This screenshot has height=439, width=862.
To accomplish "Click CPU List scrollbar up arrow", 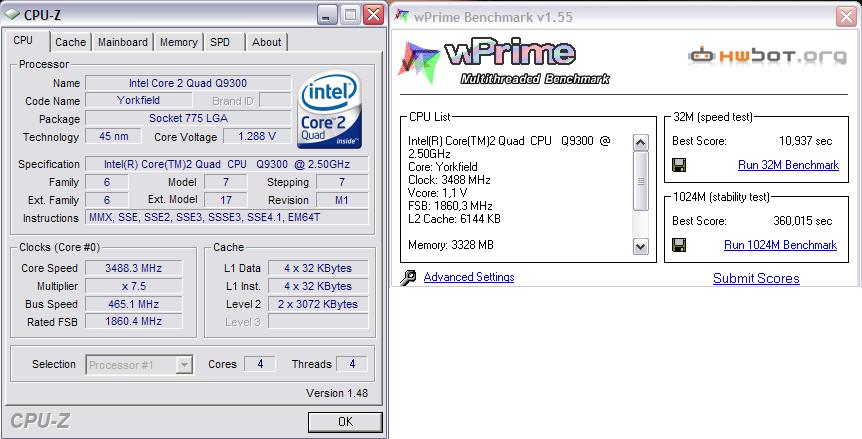I will (640, 143).
